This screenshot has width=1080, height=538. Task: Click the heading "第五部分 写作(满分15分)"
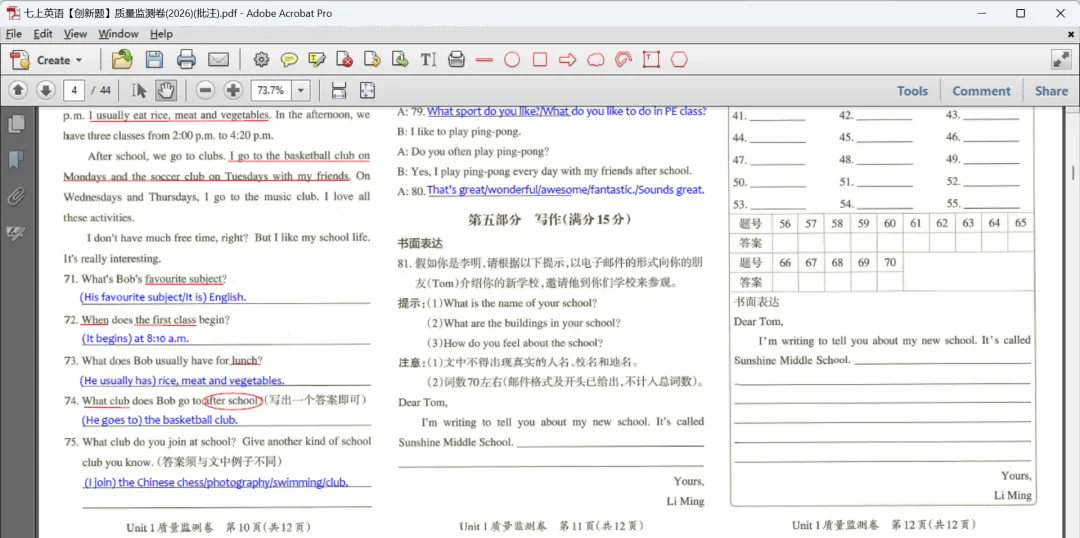click(550, 220)
